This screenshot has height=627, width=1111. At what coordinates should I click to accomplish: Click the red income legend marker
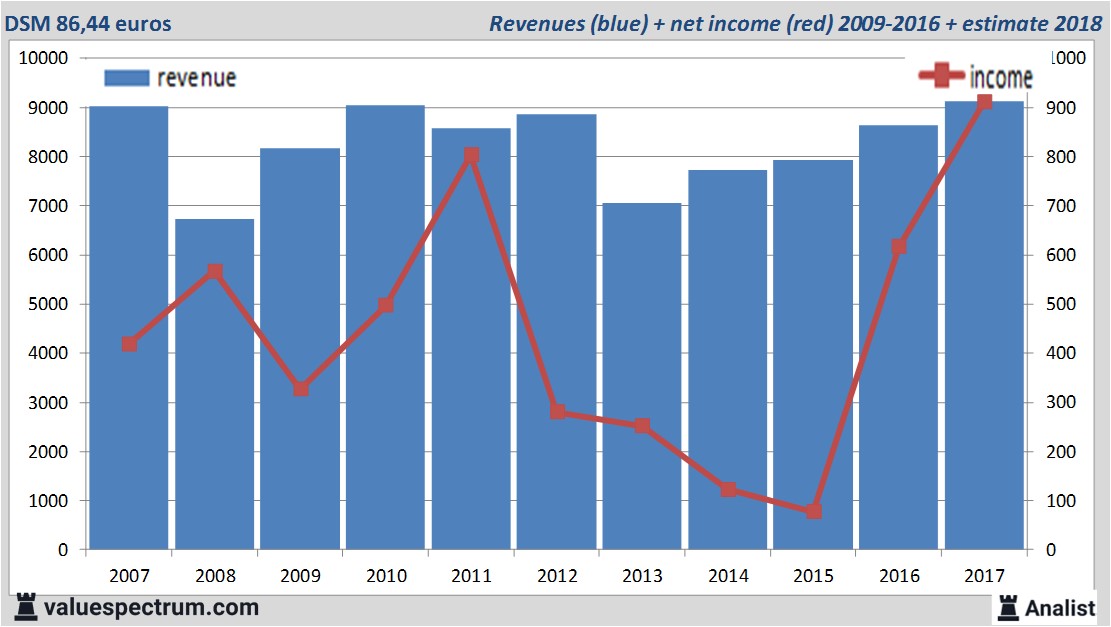coord(941,75)
